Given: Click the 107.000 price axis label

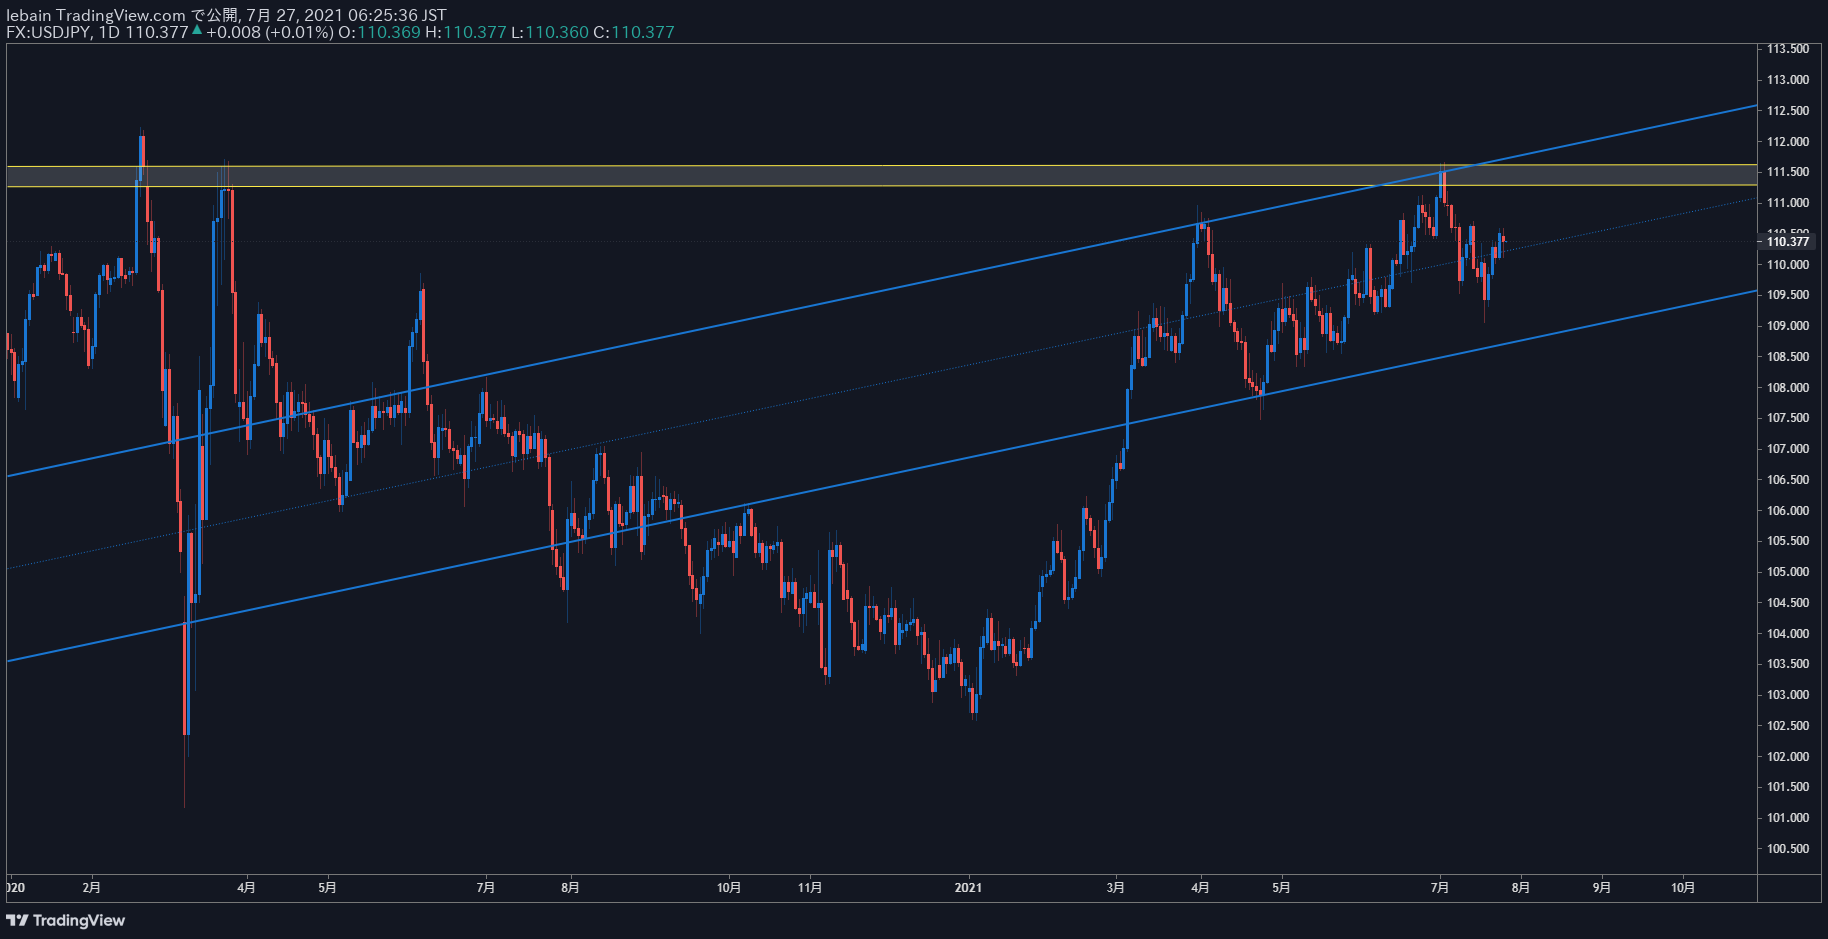Looking at the screenshot, I should pyautogui.click(x=1788, y=449).
